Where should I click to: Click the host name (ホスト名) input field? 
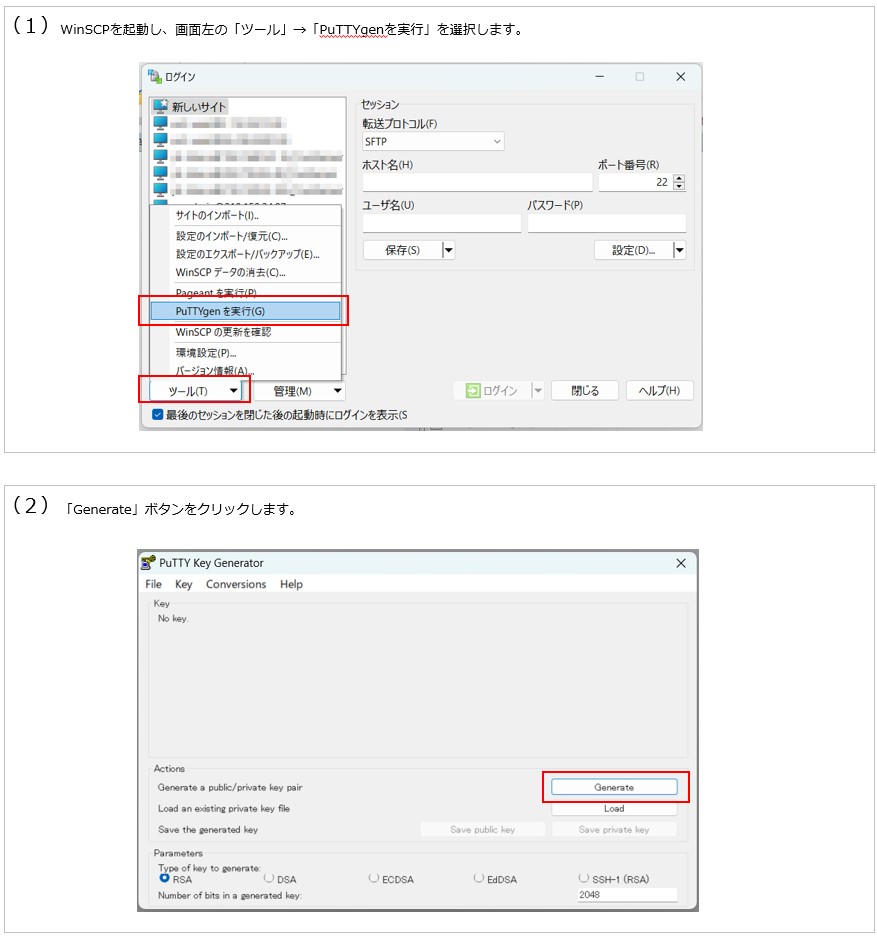click(477, 182)
